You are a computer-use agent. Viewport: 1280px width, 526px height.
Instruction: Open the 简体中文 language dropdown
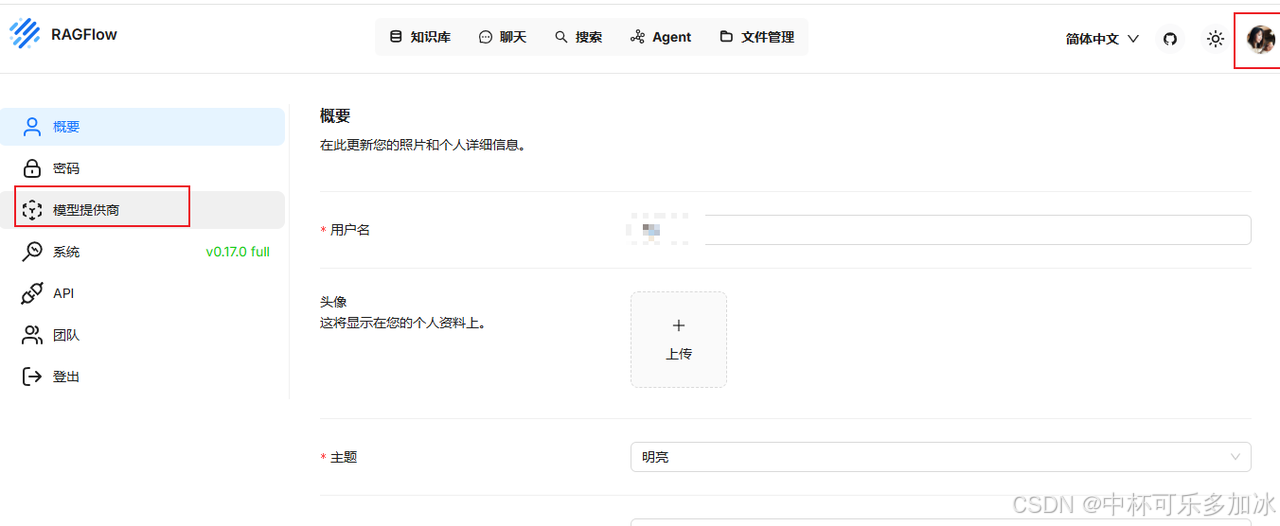(1102, 39)
